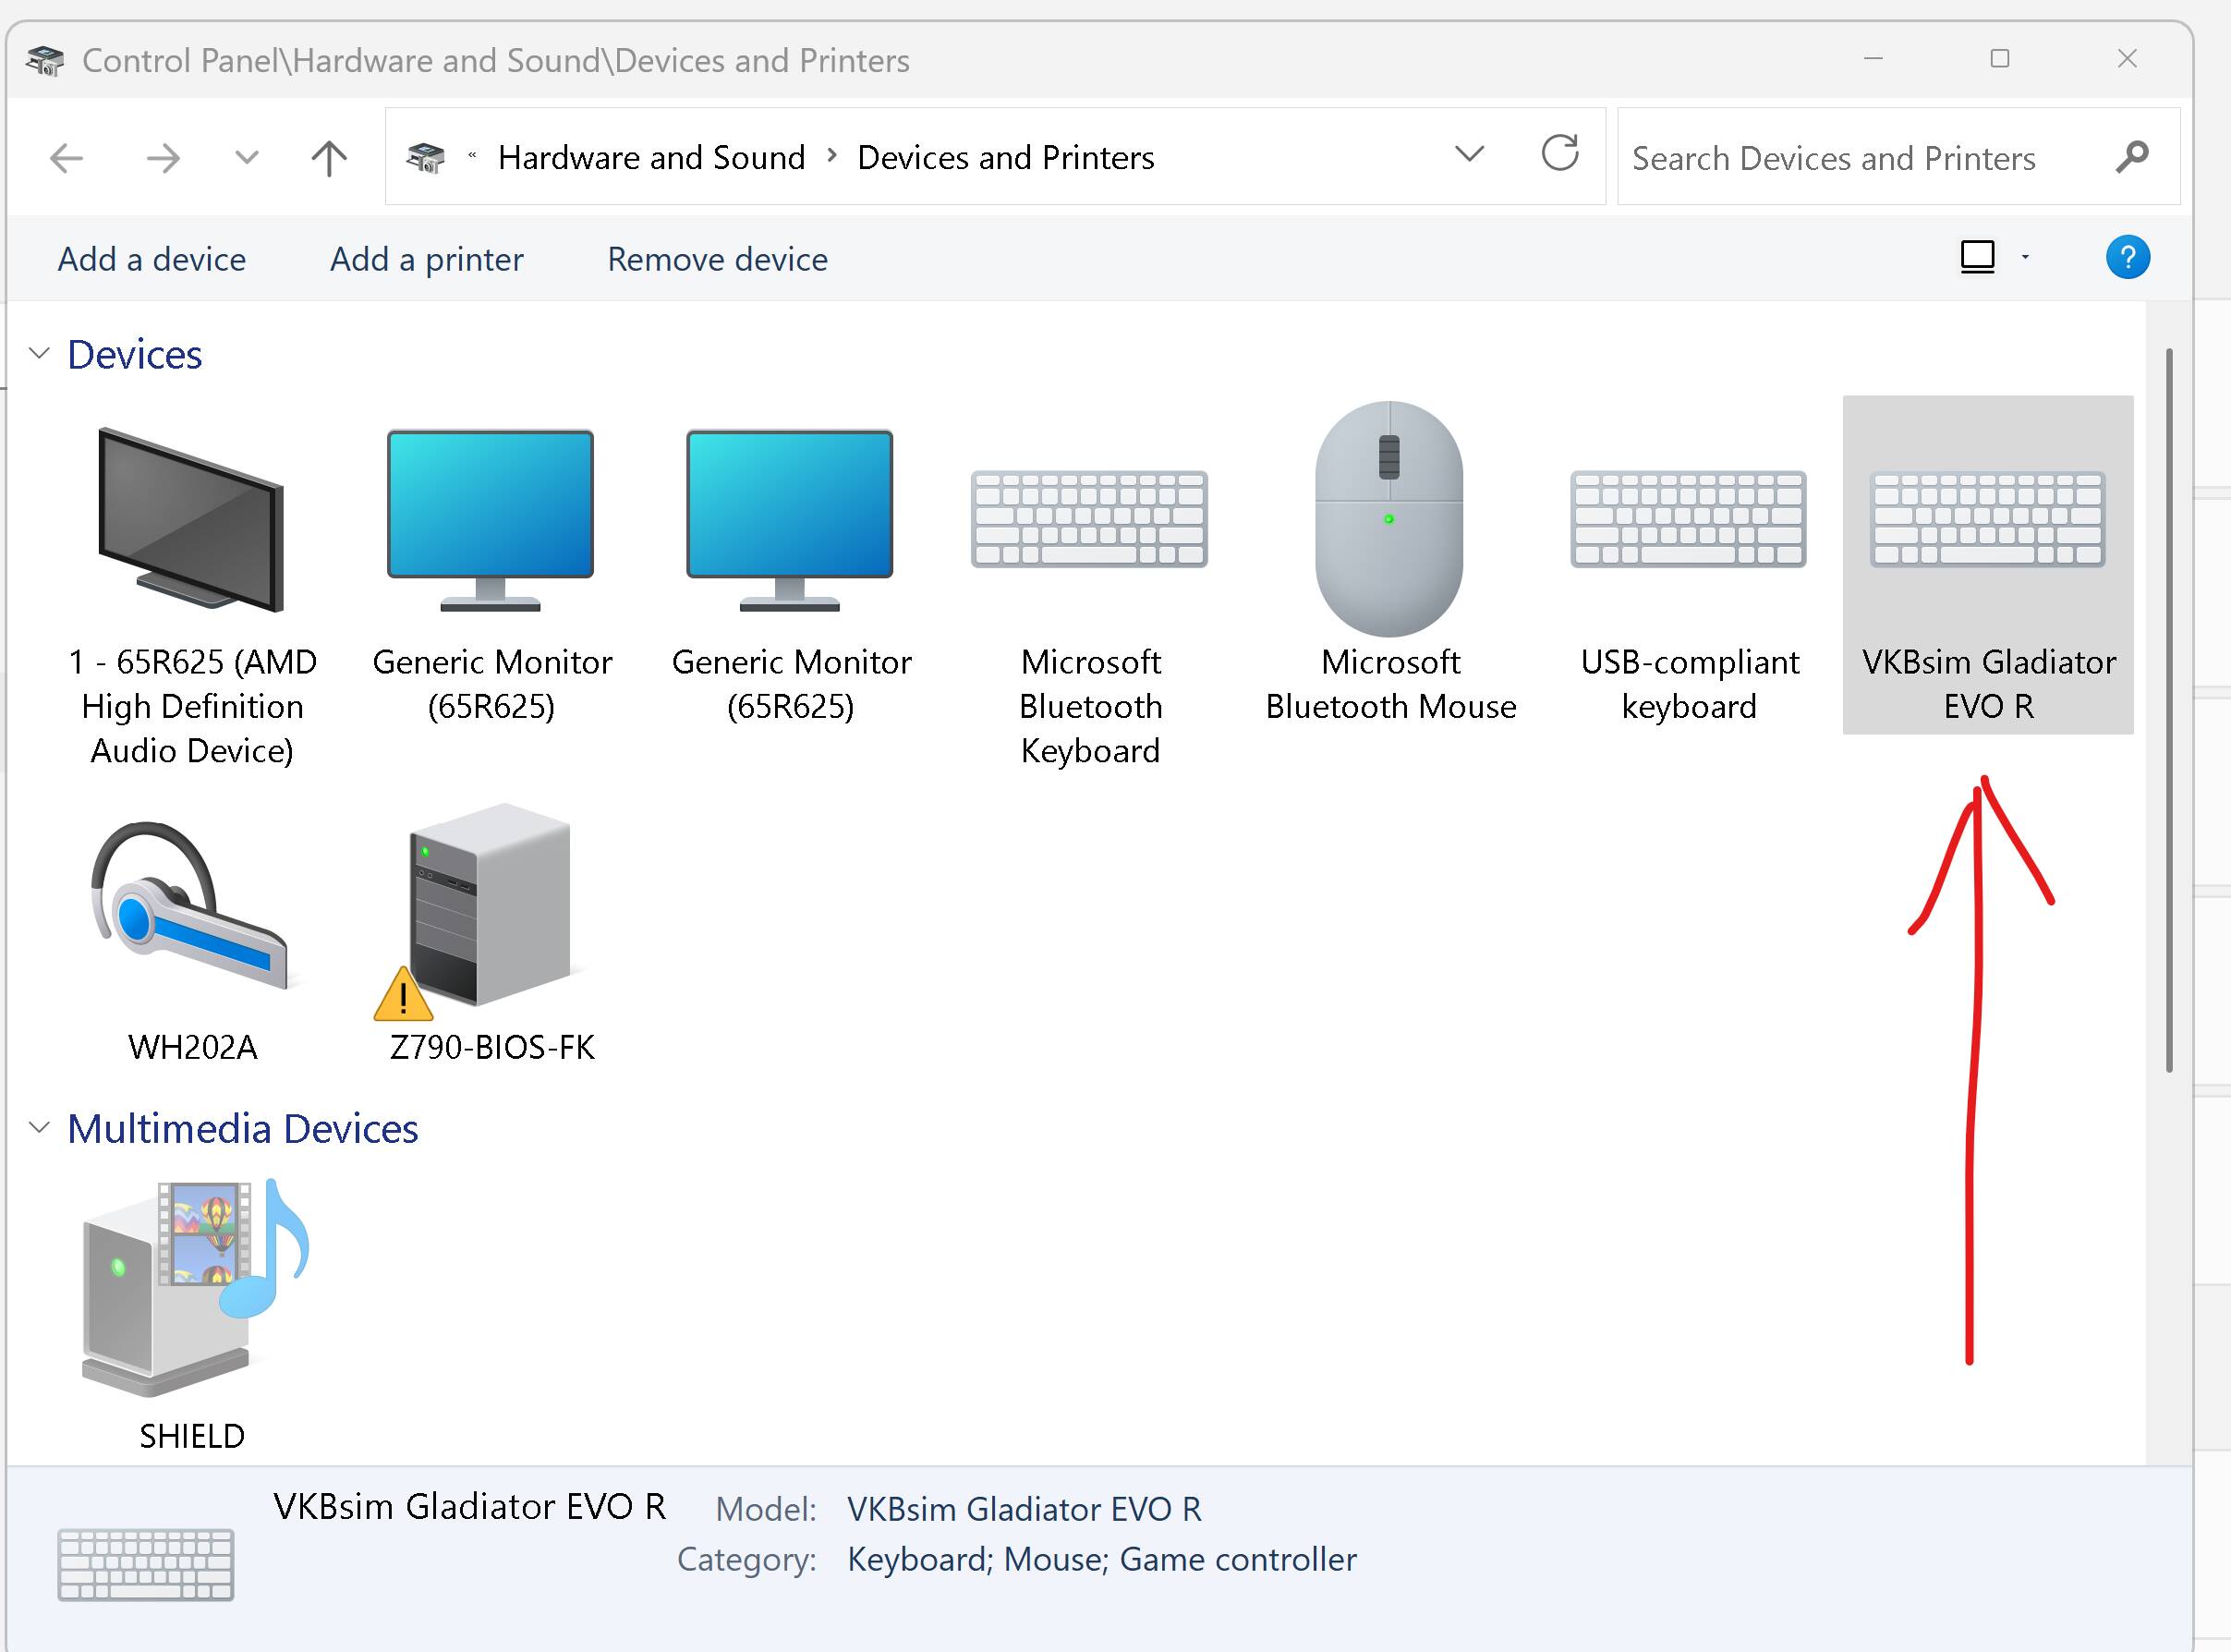The image size is (2231, 1652).
Task: Select the VKBsim Gladiator EVO R device icon
Action: [x=1988, y=519]
